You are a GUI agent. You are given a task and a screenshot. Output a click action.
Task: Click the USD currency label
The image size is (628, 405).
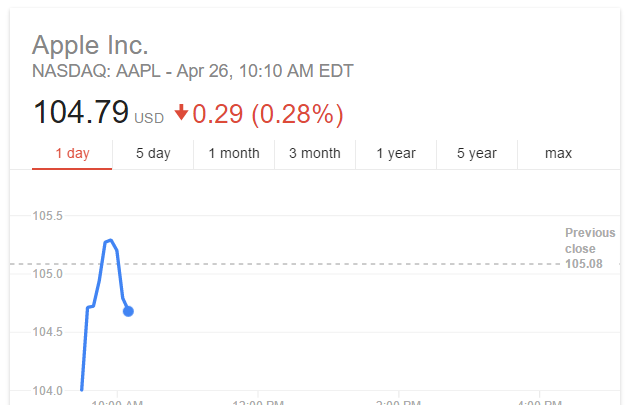(149, 119)
